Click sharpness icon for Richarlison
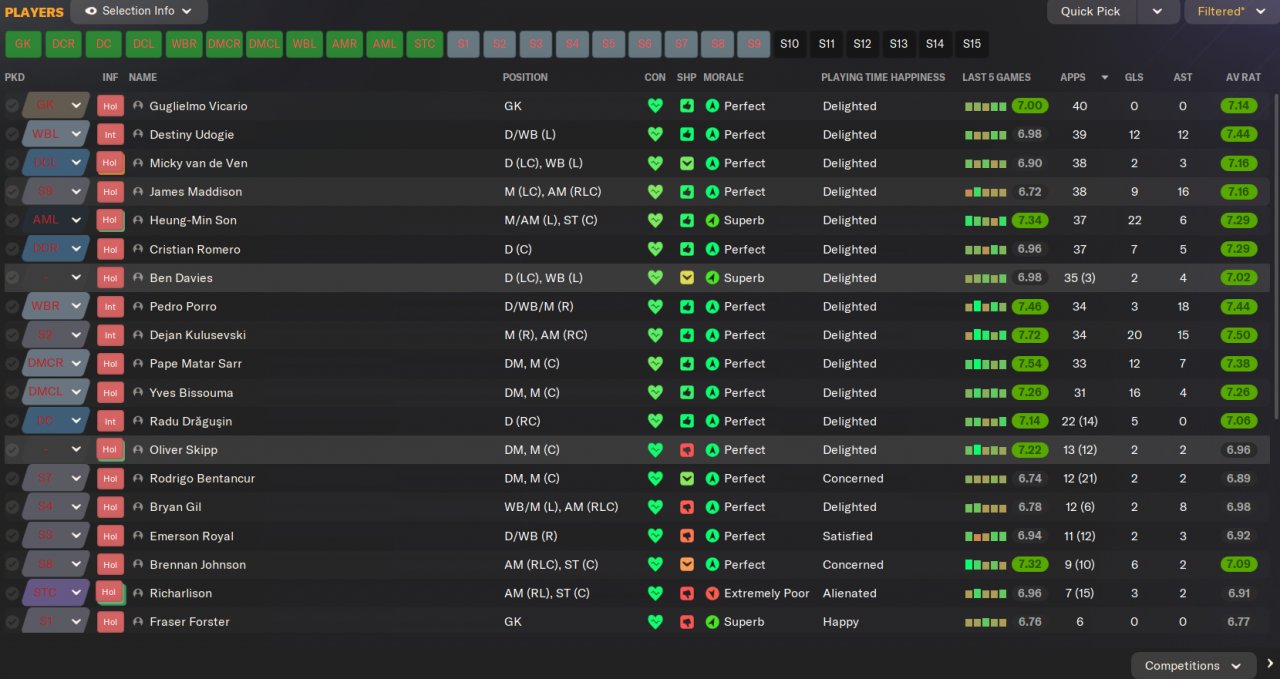This screenshot has height=679, width=1280. tap(687, 593)
